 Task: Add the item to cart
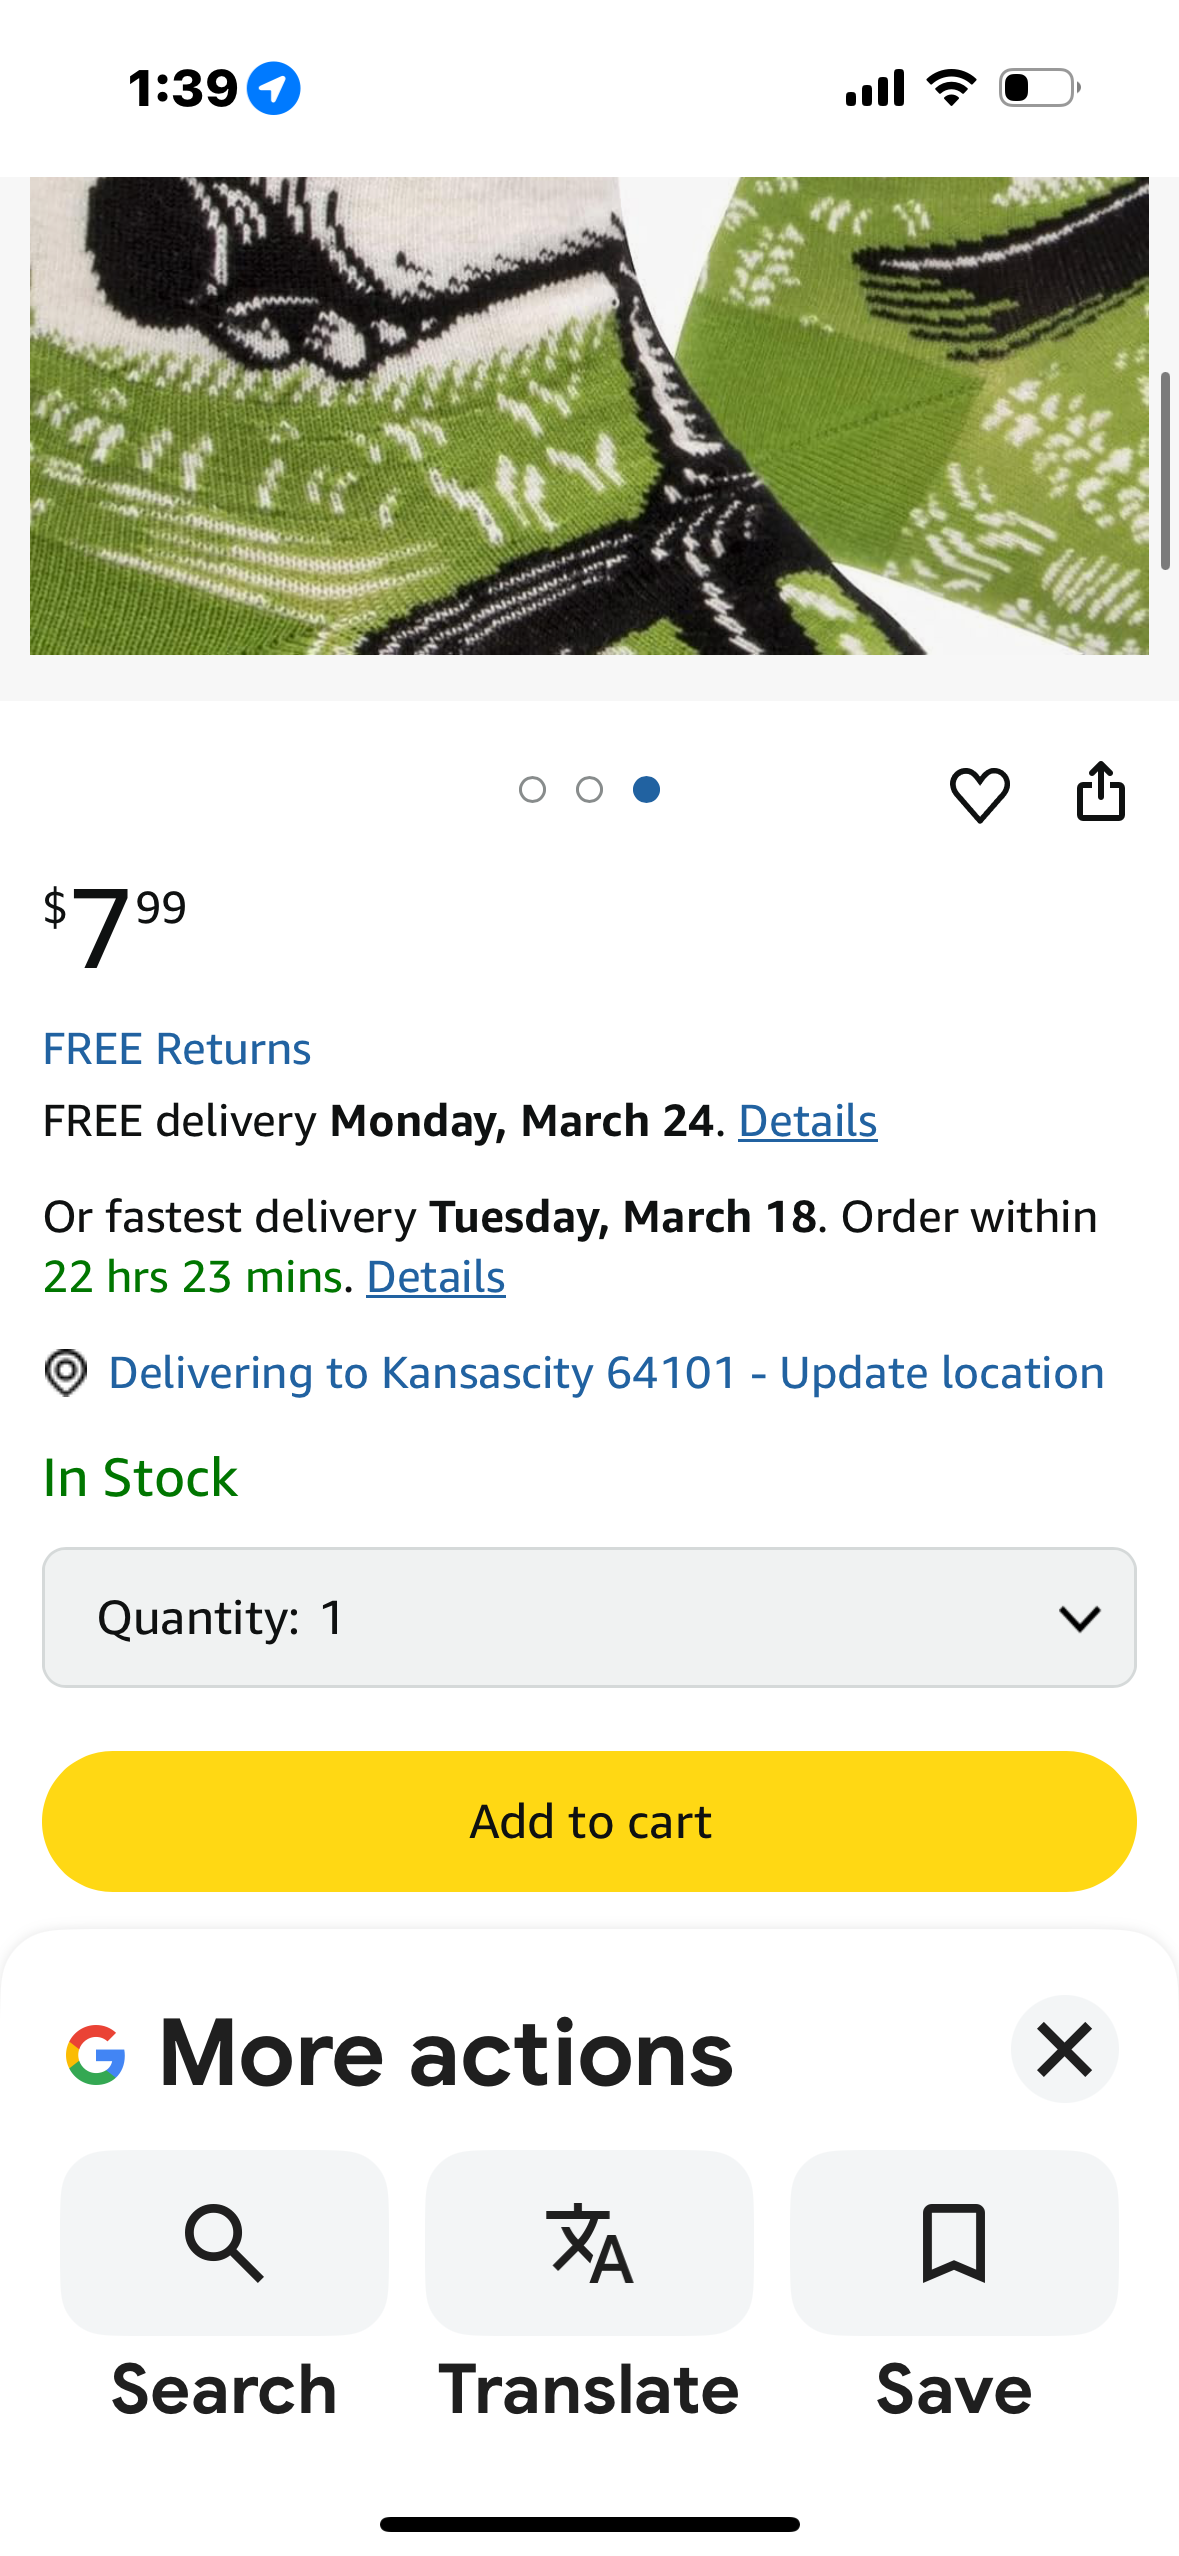point(589,1821)
